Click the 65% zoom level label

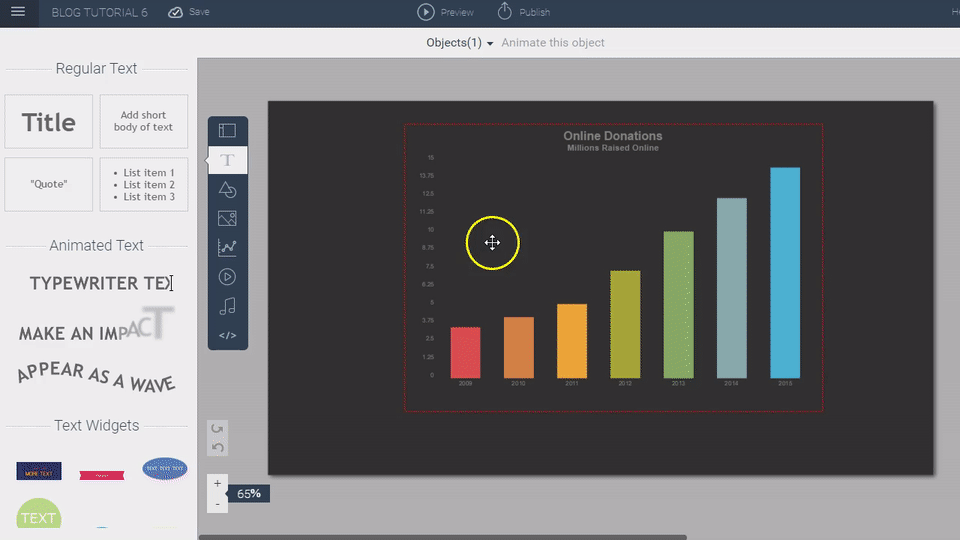pyautogui.click(x=249, y=493)
